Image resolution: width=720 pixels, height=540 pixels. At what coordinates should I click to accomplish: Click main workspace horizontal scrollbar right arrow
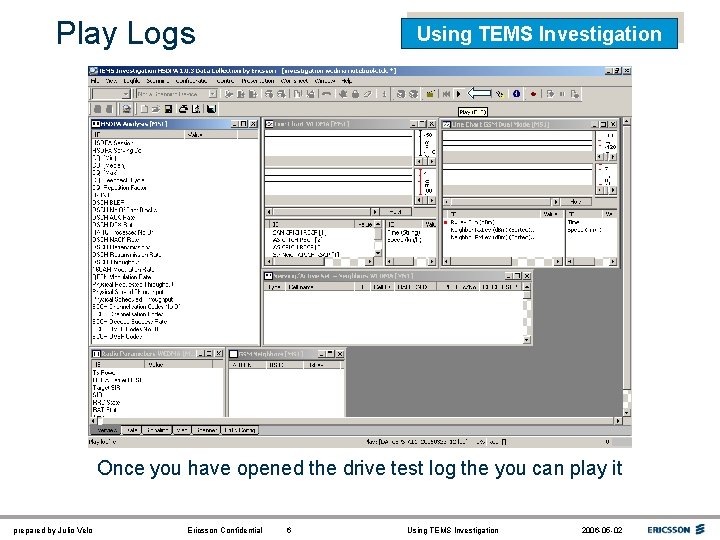[x=618, y=421]
